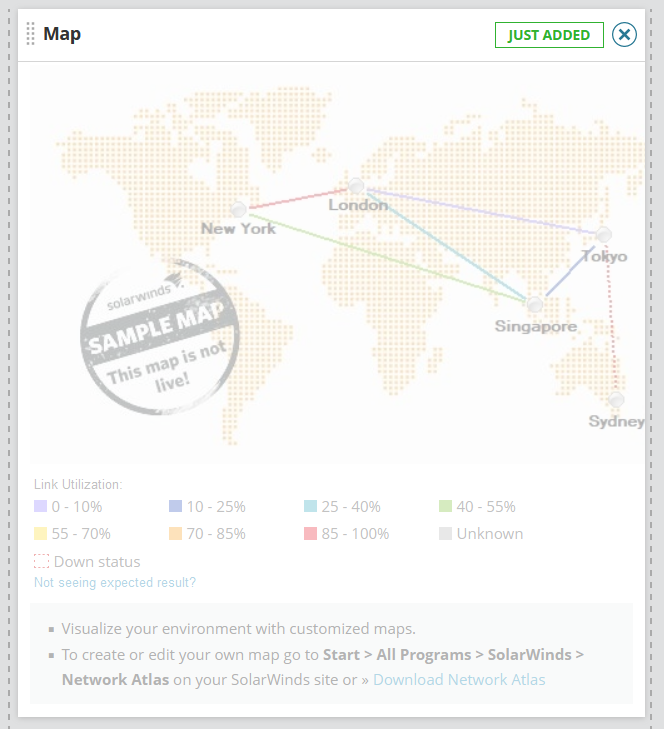Click the 0 - 10% legend swatch

(x=41, y=507)
